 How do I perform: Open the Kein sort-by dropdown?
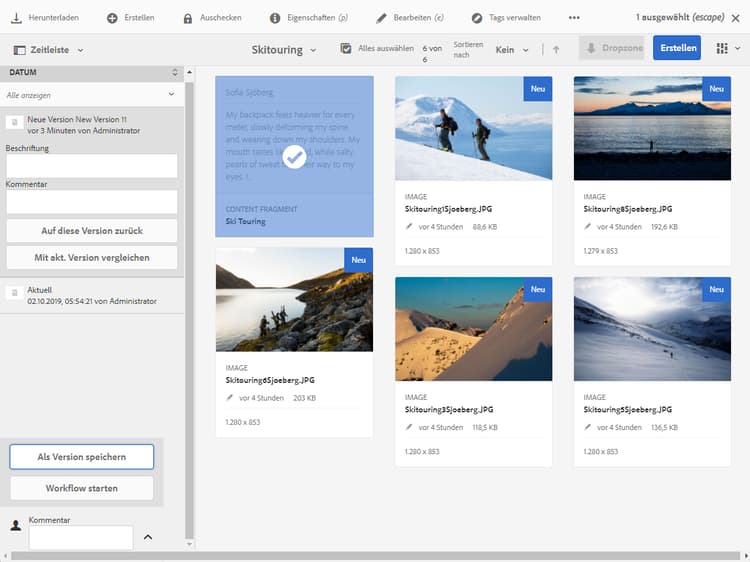pyautogui.click(x=525, y=50)
